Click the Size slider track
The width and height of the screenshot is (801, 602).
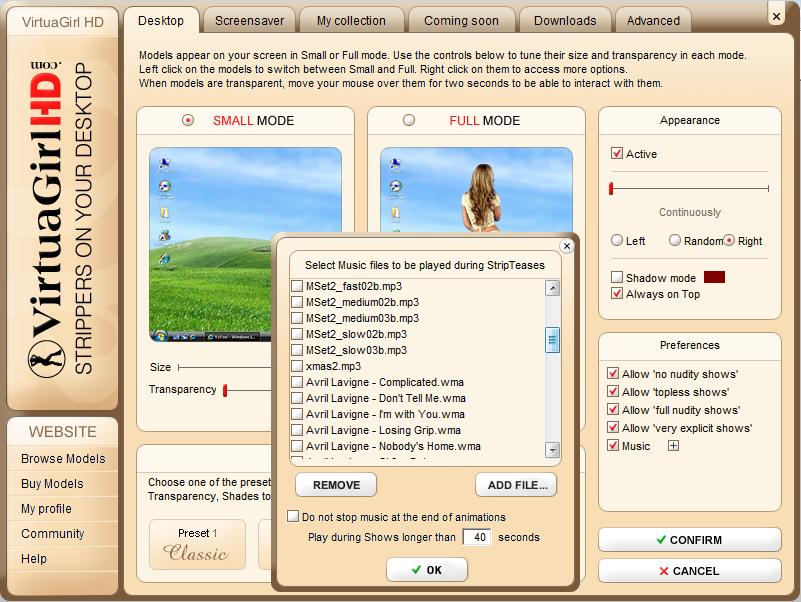(x=225, y=367)
